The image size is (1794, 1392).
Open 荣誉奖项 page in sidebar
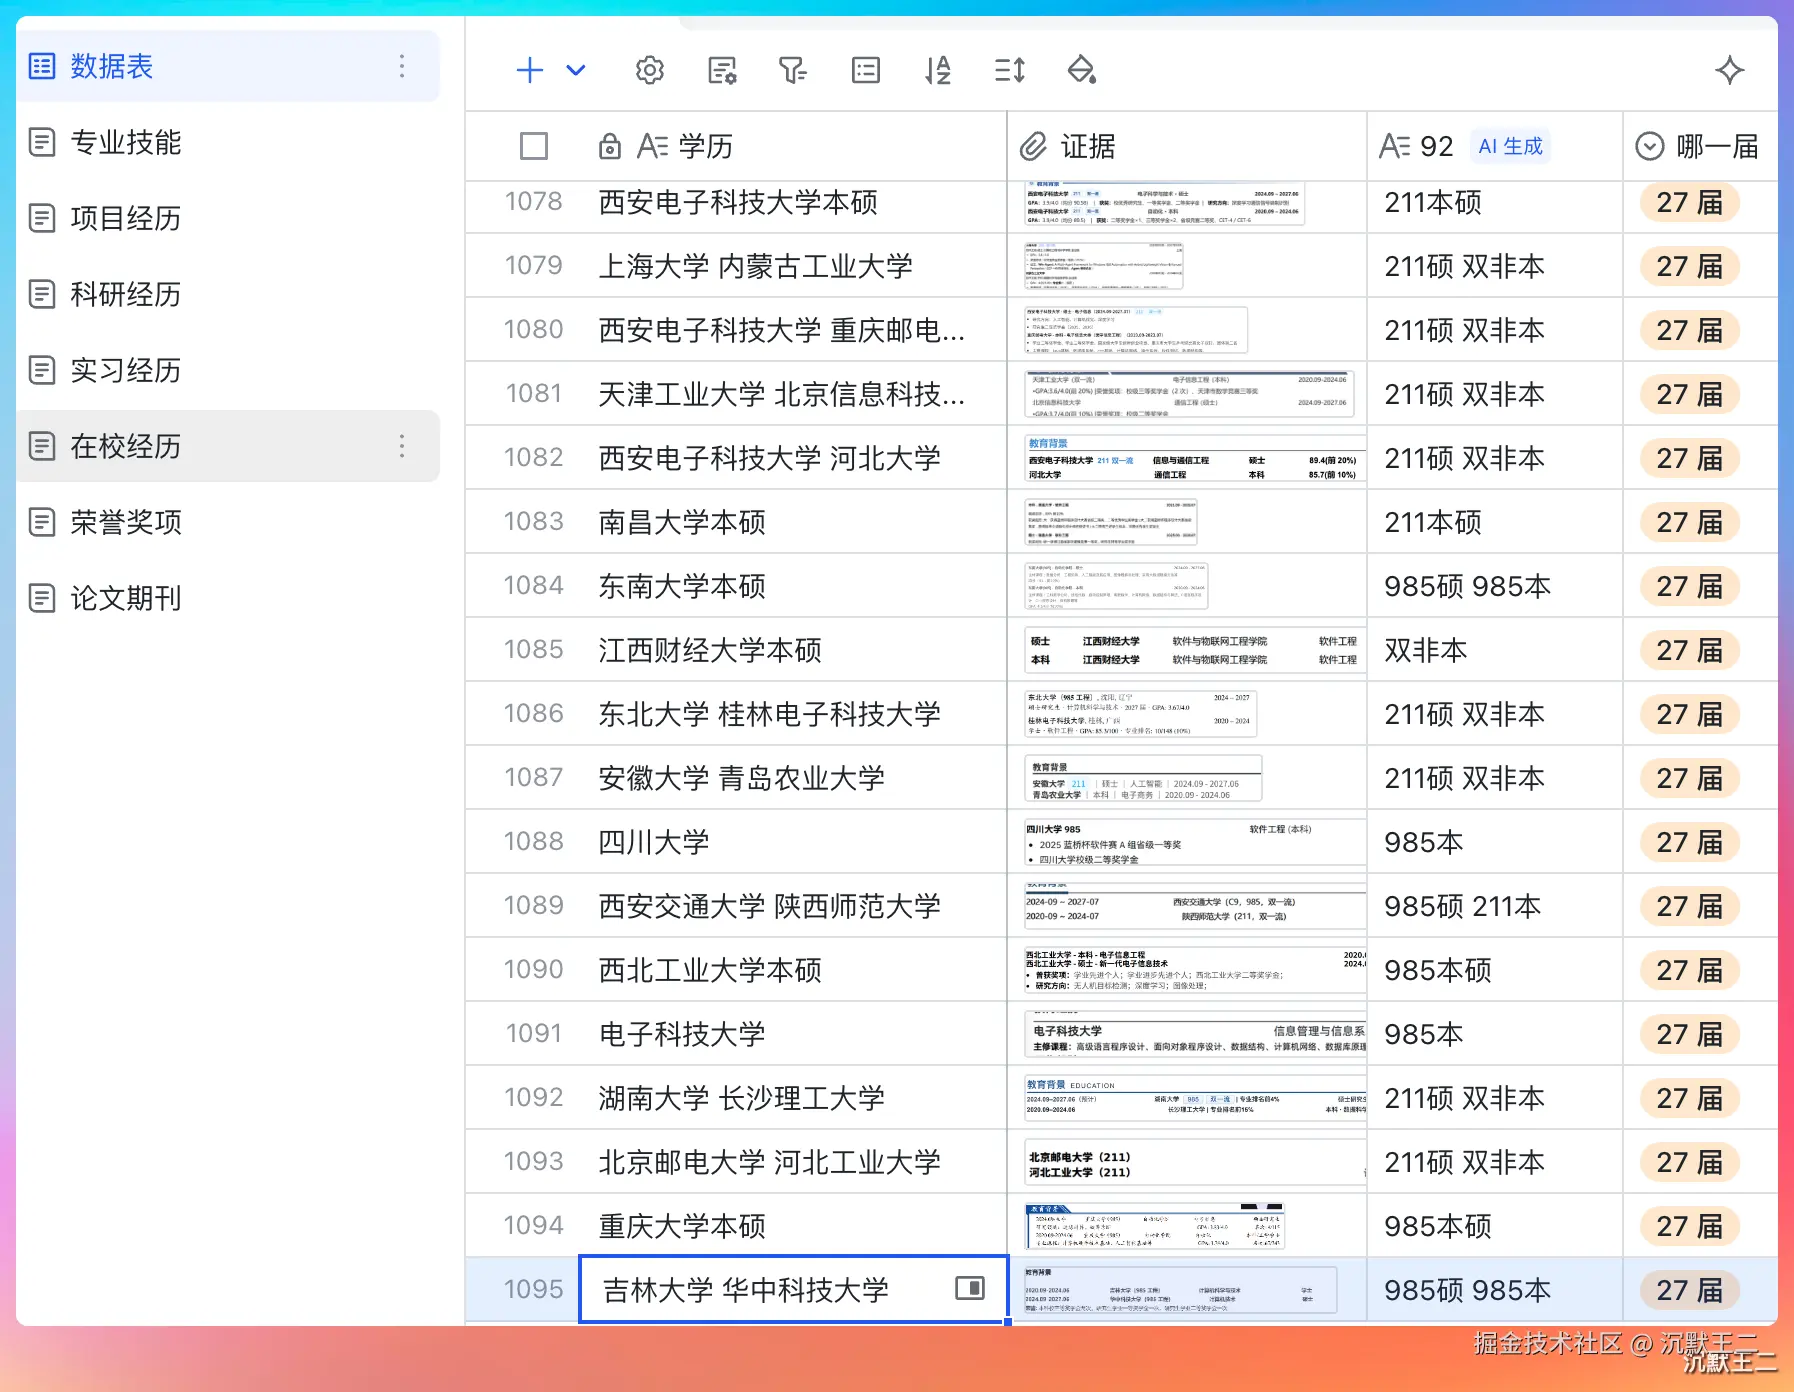(x=228, y=522)
